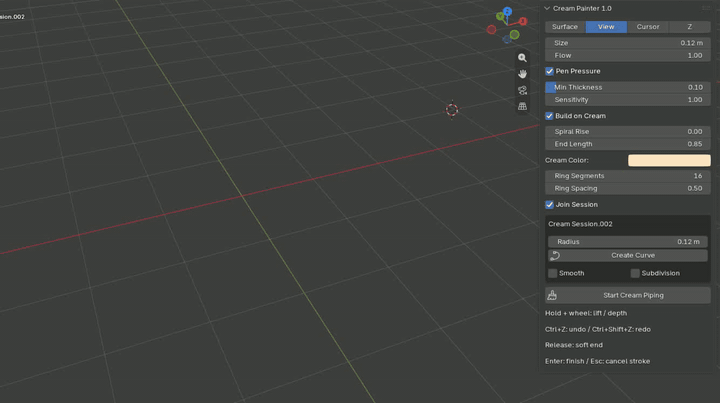Click the 'Hold + wheel: lift / depth' hint
The image size is (720, 403).
click(x=586, y=313)
